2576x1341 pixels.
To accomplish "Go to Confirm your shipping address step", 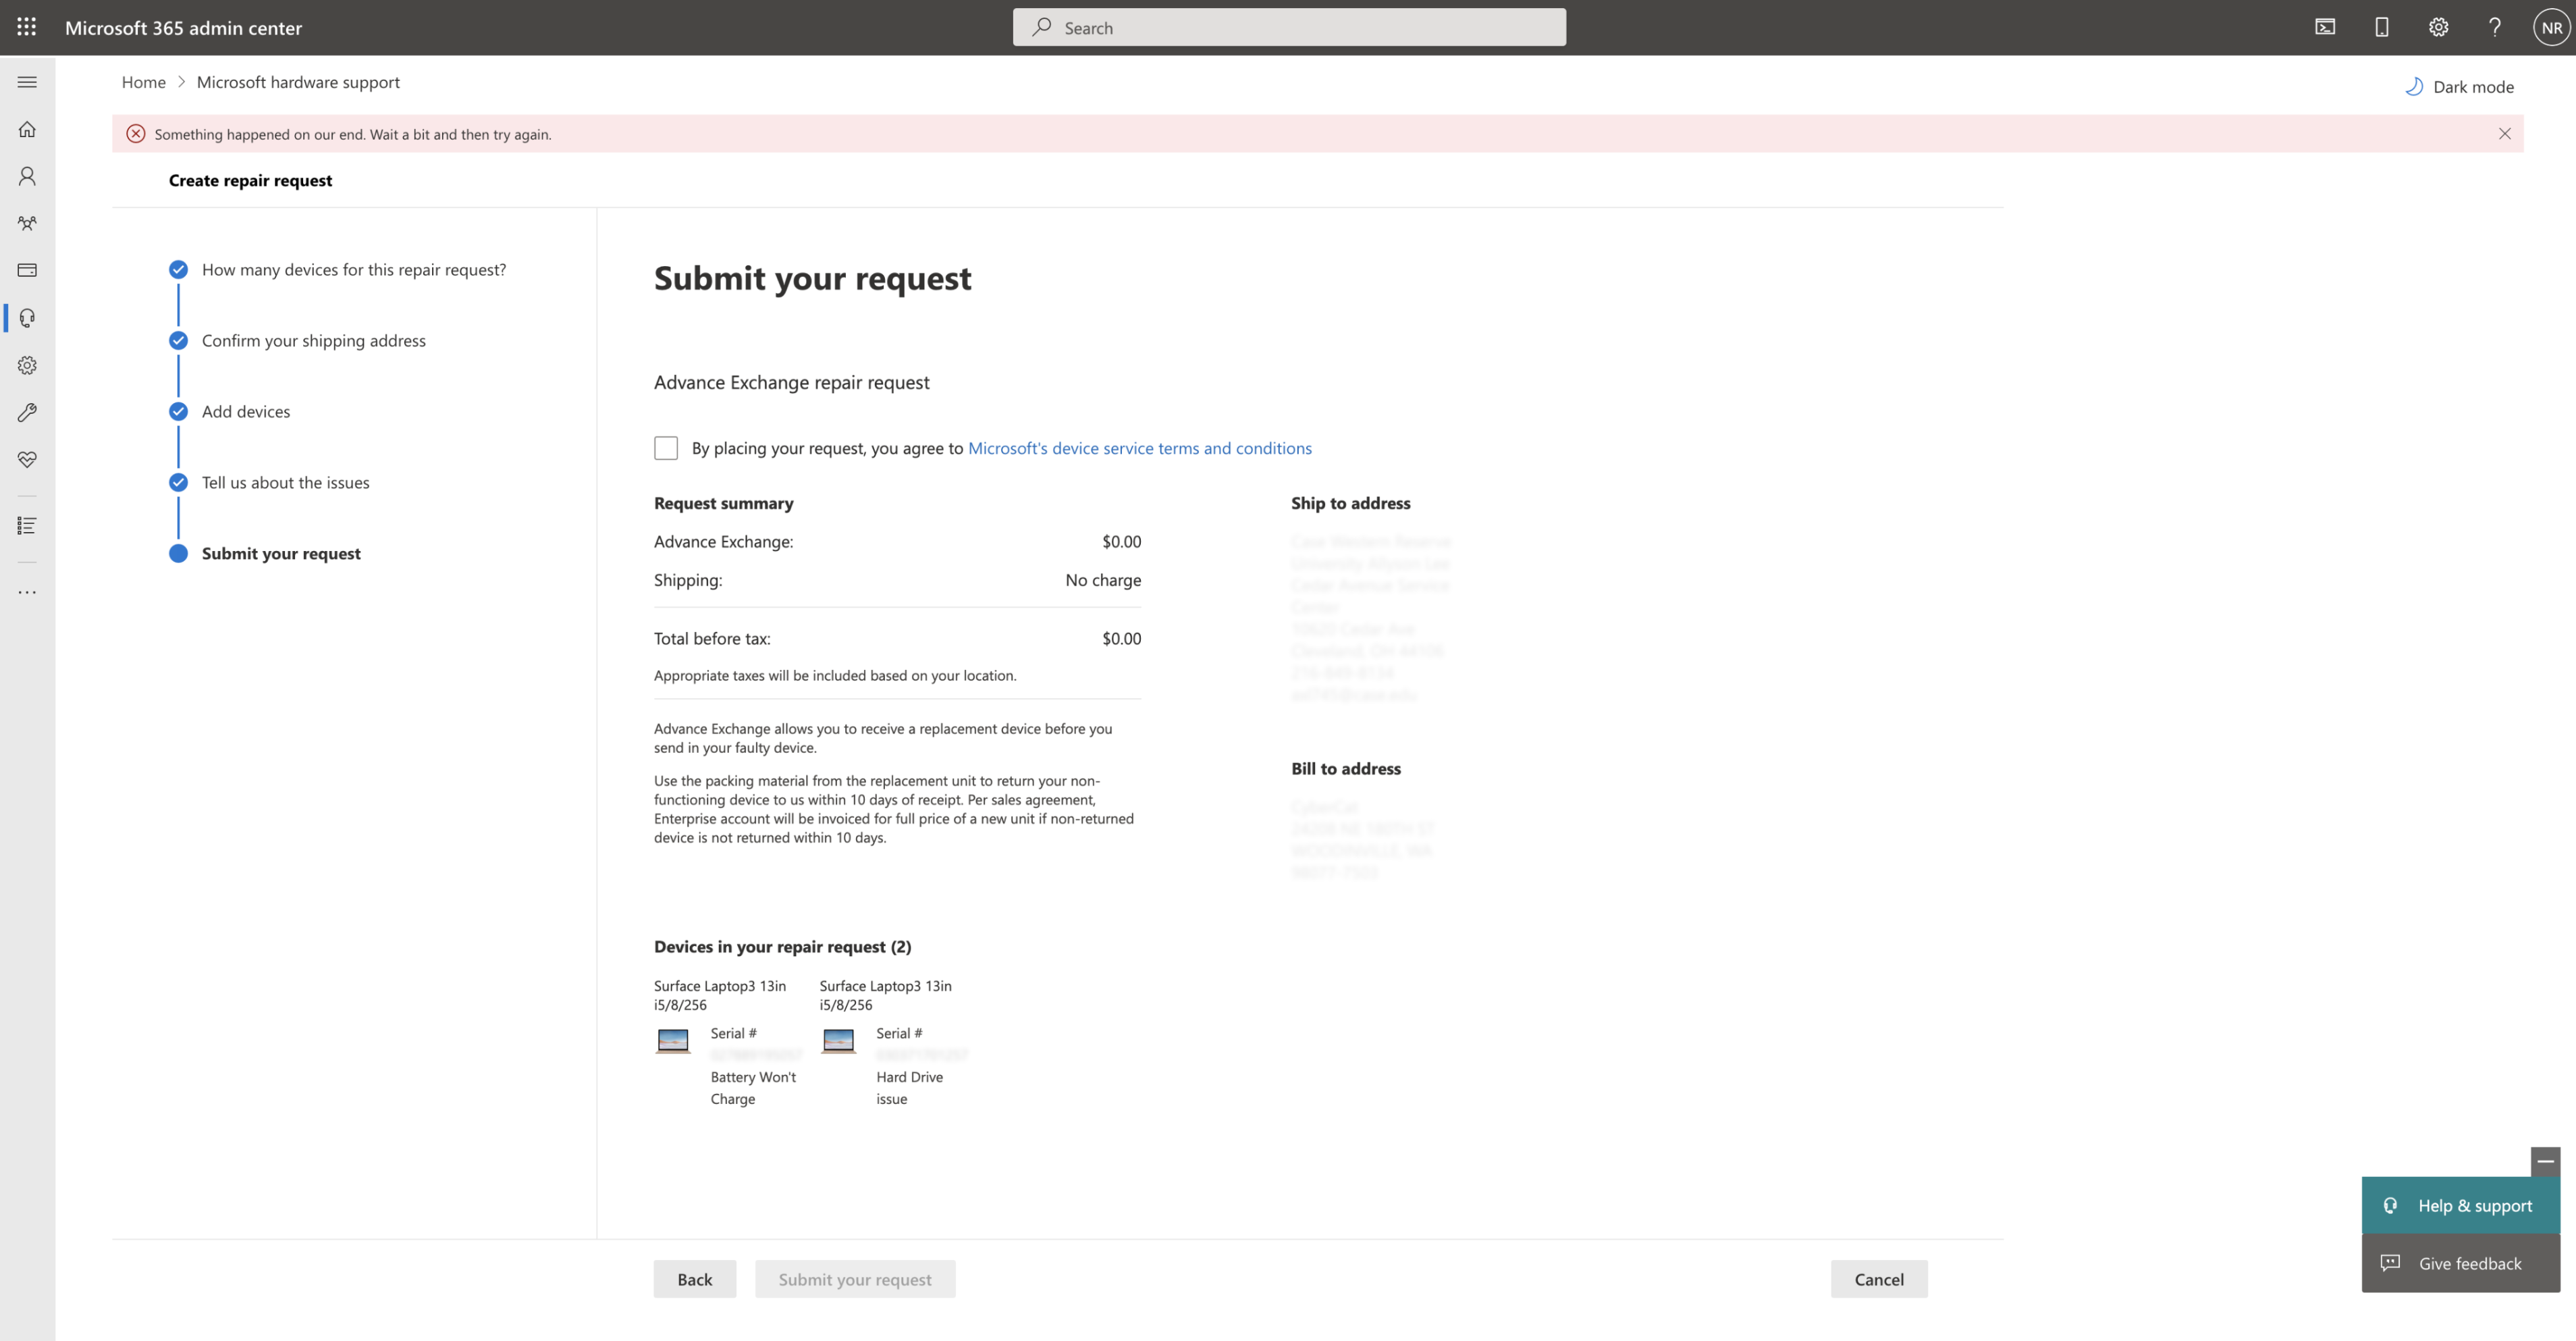I will pyautogui.click(x=313, y=340).
